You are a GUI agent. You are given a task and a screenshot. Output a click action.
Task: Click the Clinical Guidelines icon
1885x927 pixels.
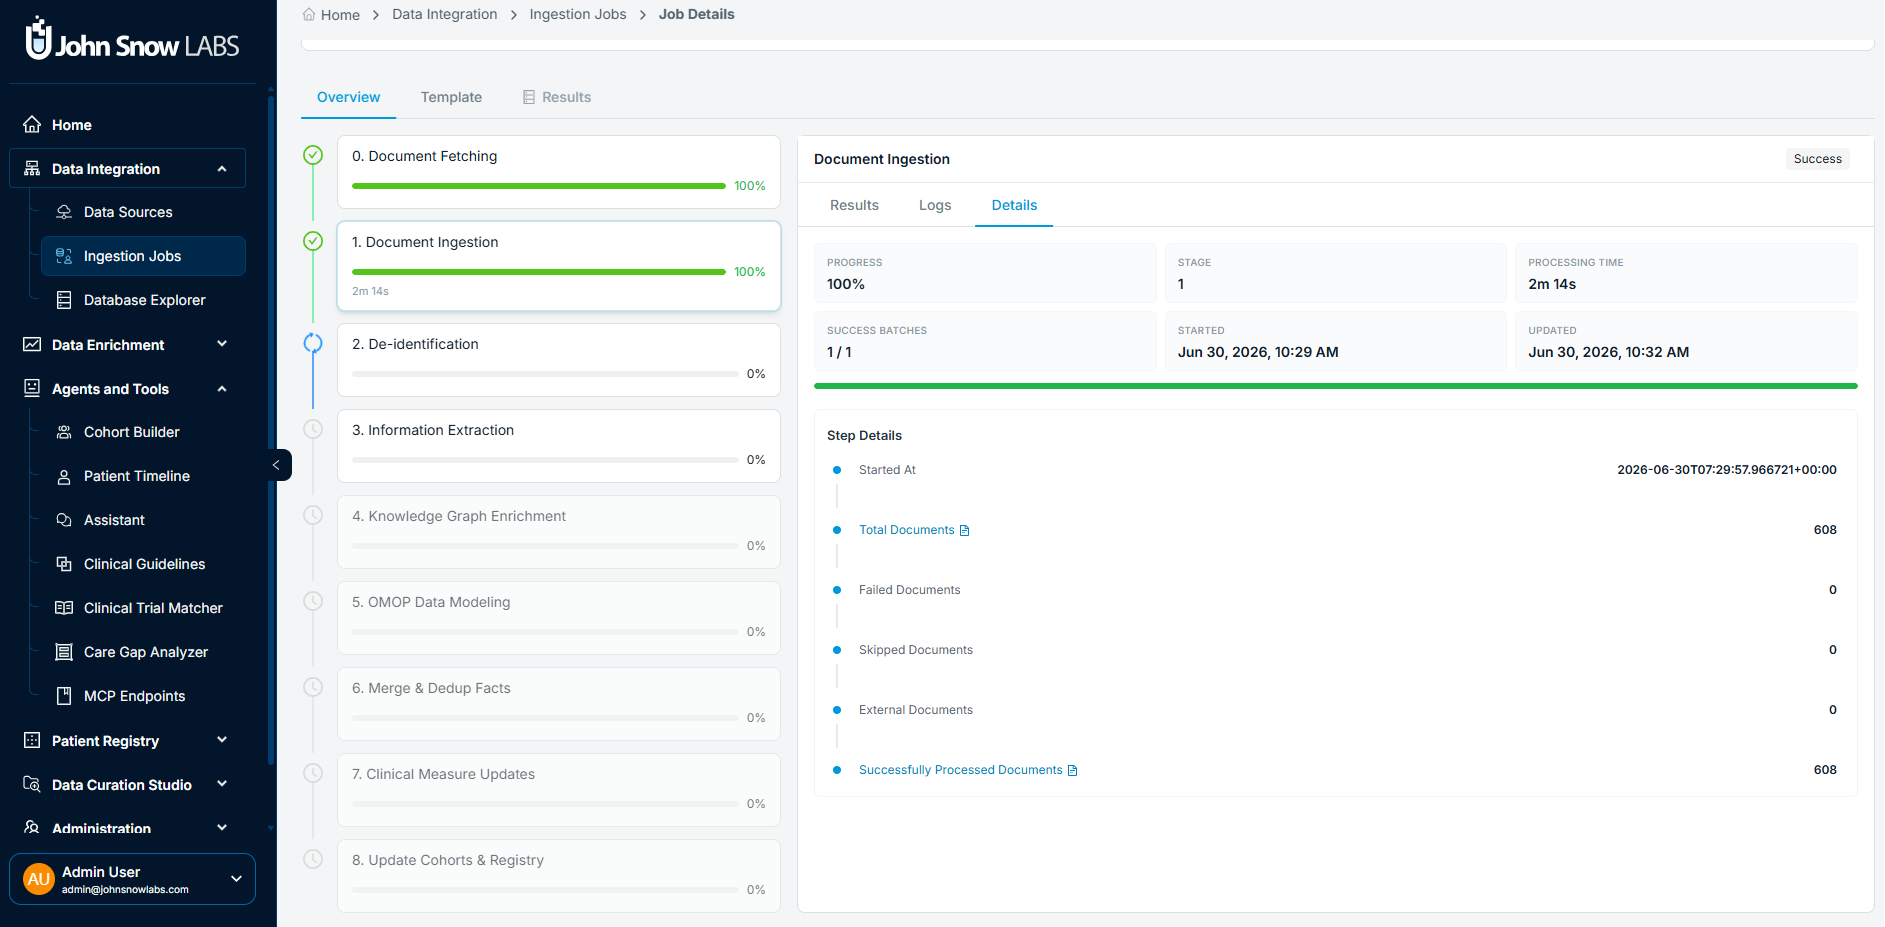pyautogui.click(x=64, y=564)
